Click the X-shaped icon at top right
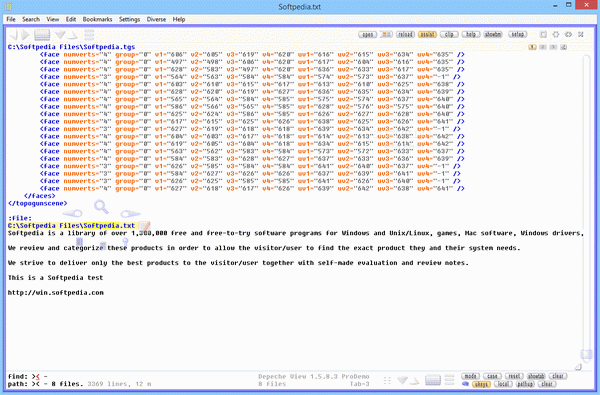This screenshot has width=600, height=395. pyautogui.click(x=580, y=34)
